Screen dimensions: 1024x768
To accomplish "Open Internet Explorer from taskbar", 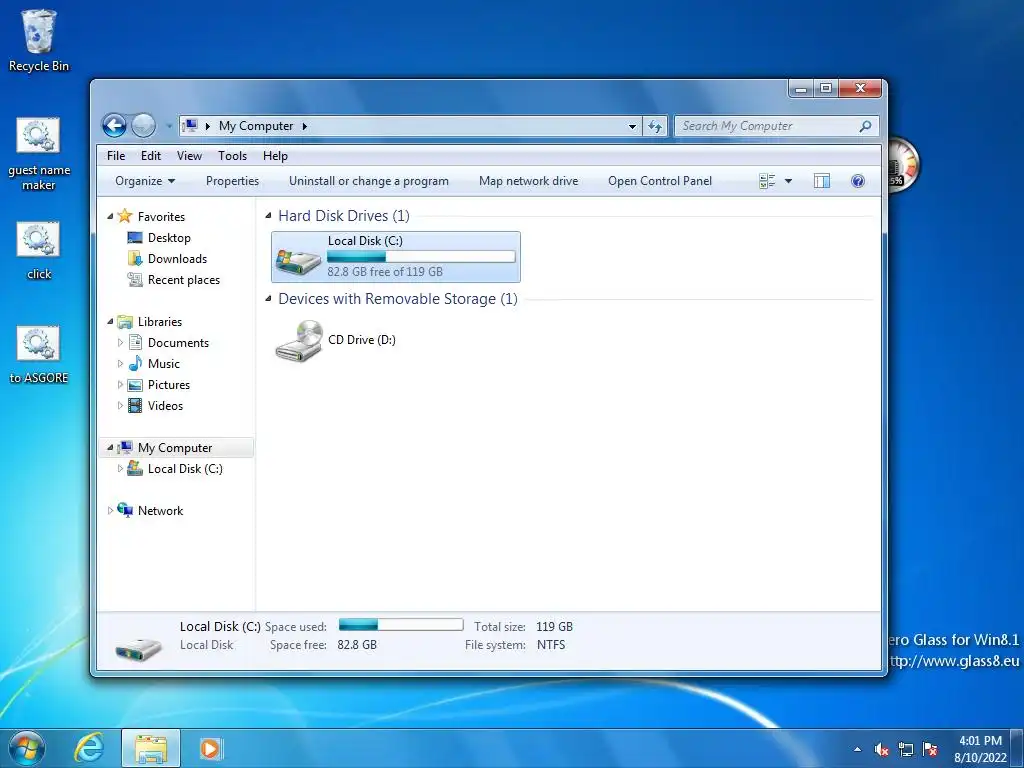I will 89,748.
